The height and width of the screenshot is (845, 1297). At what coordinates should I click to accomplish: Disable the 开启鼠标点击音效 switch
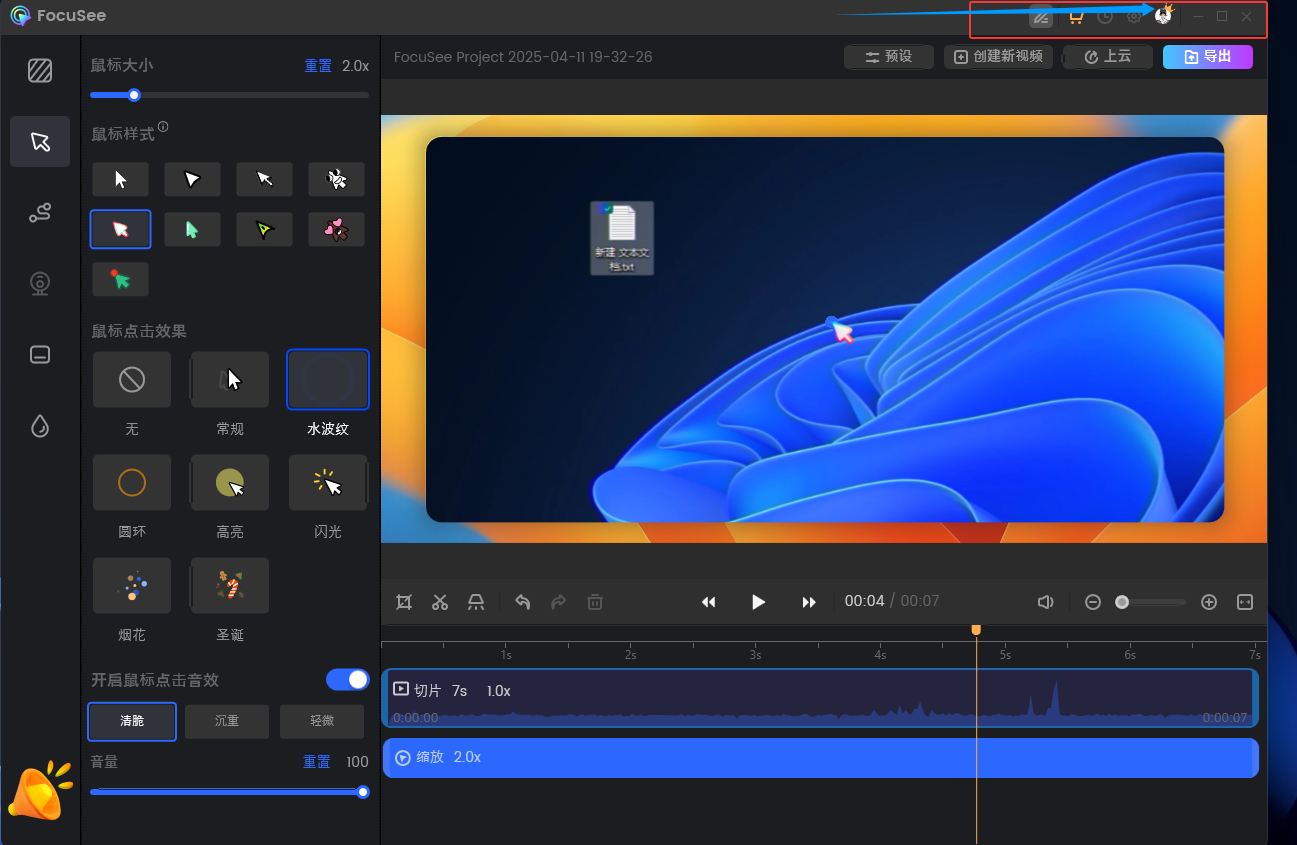(347, 679)
